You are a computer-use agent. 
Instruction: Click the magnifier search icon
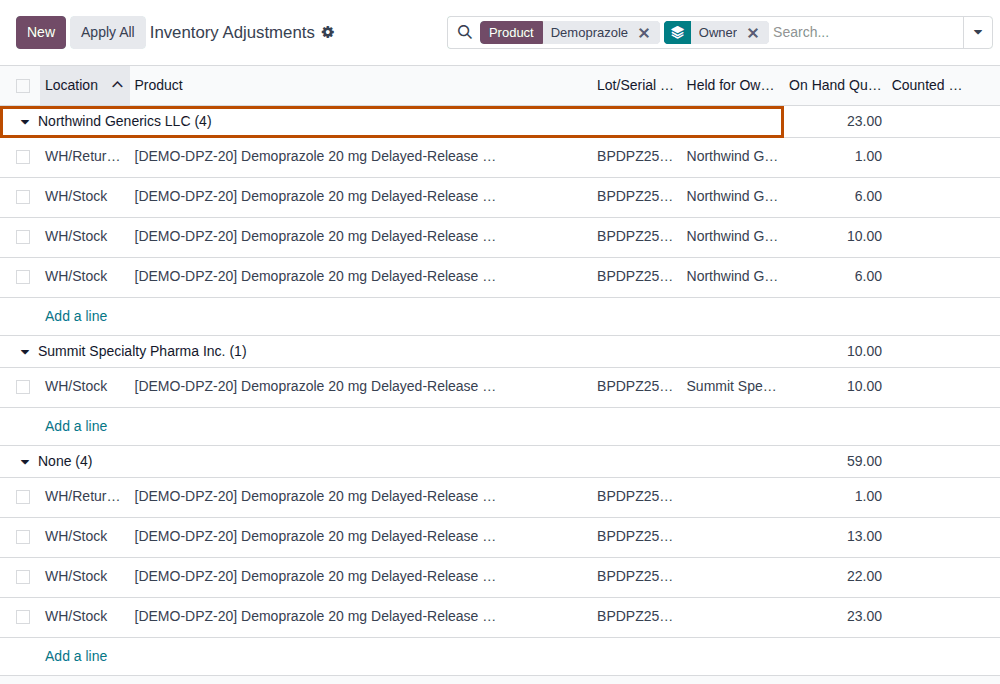click(465, 32)
